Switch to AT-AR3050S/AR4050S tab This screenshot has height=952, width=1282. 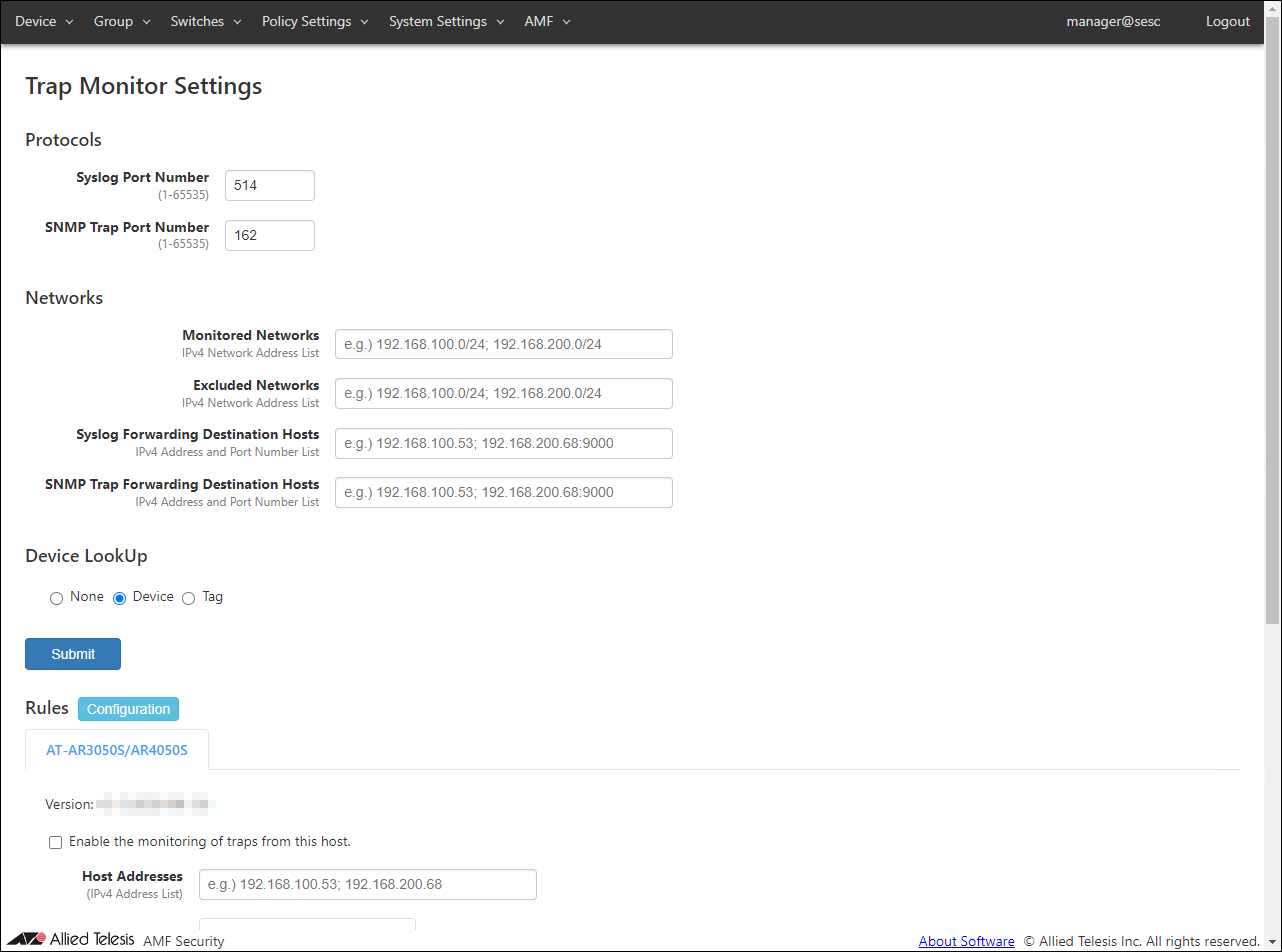116,750
